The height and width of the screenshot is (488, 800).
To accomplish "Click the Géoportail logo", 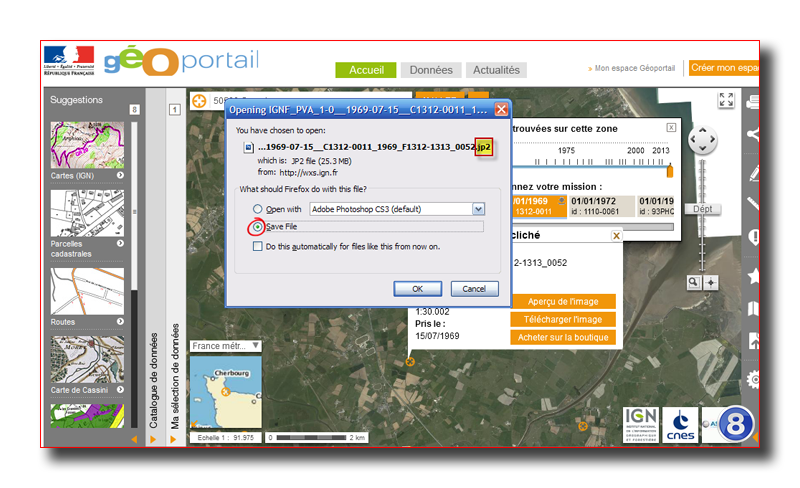I will [182, 61].
